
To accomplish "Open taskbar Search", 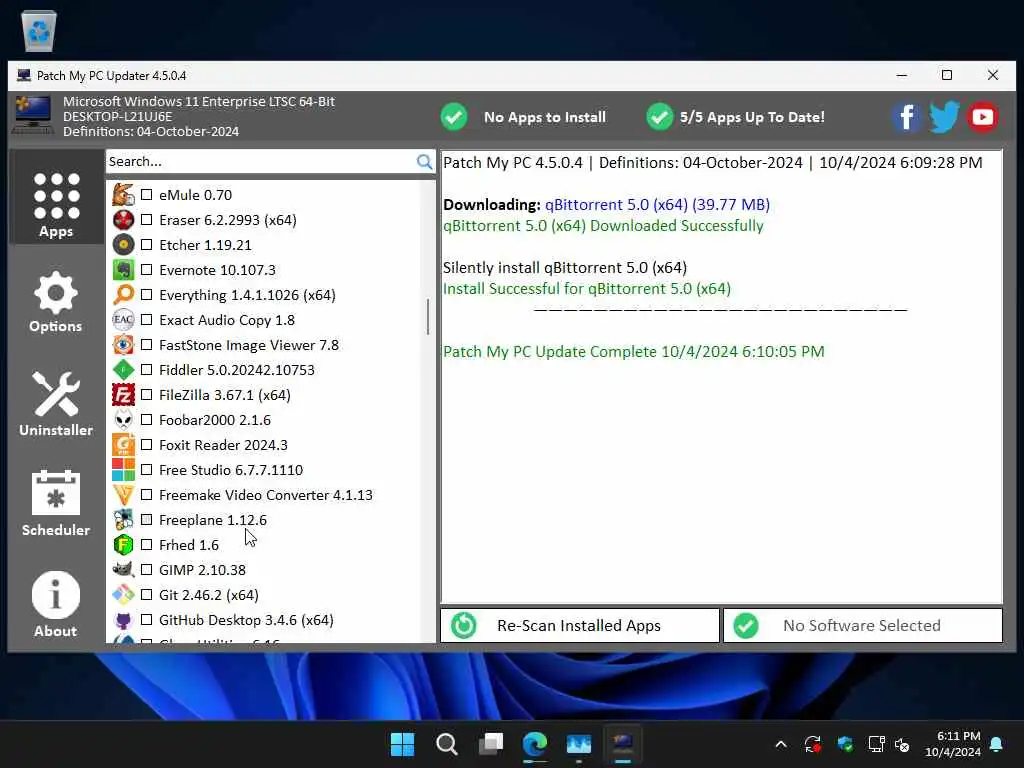I will [447, 744].
